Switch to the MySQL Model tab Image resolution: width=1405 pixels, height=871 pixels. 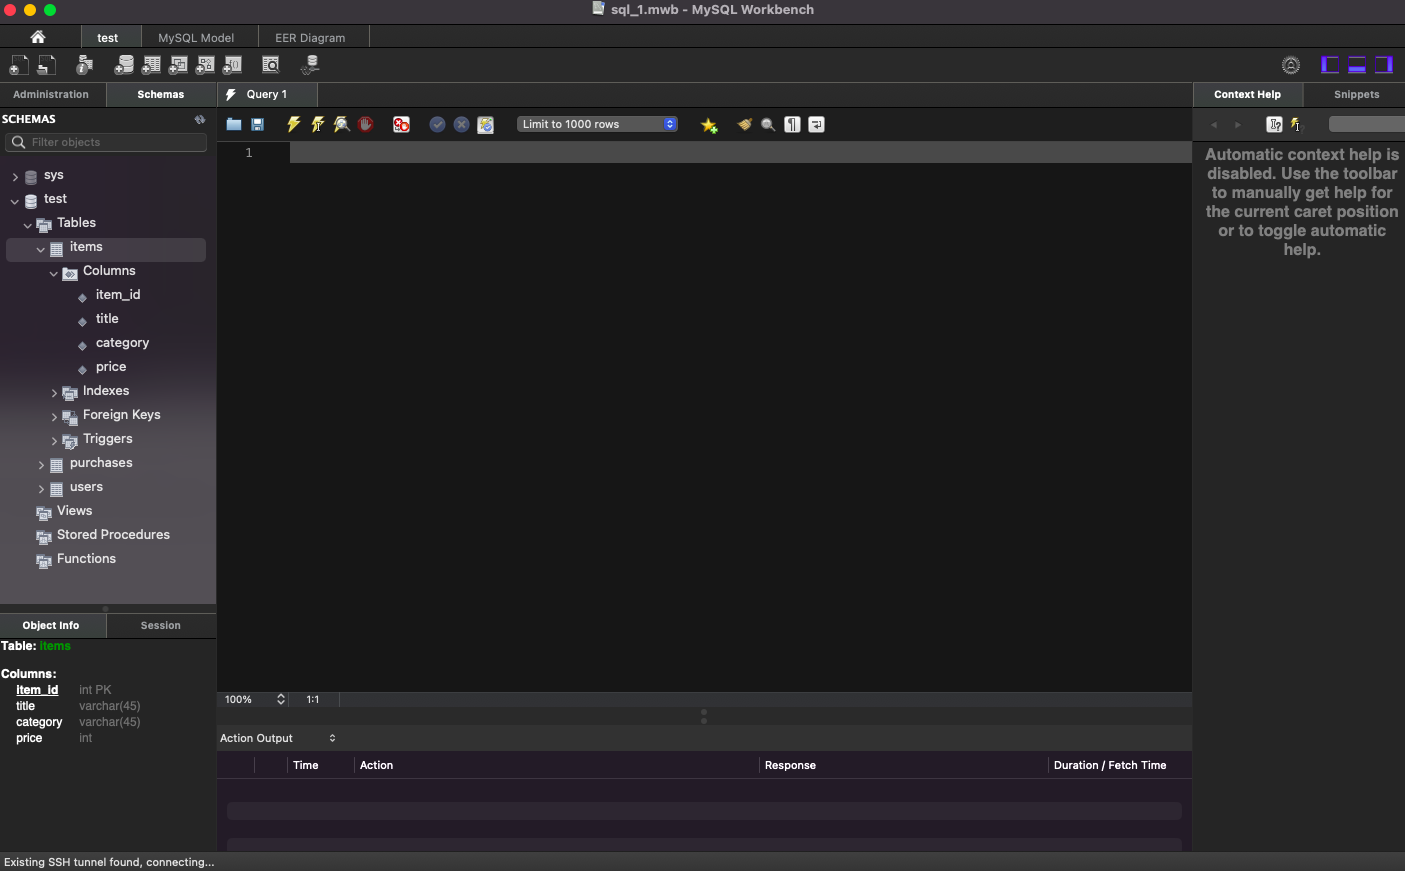(x=196, y=37)
